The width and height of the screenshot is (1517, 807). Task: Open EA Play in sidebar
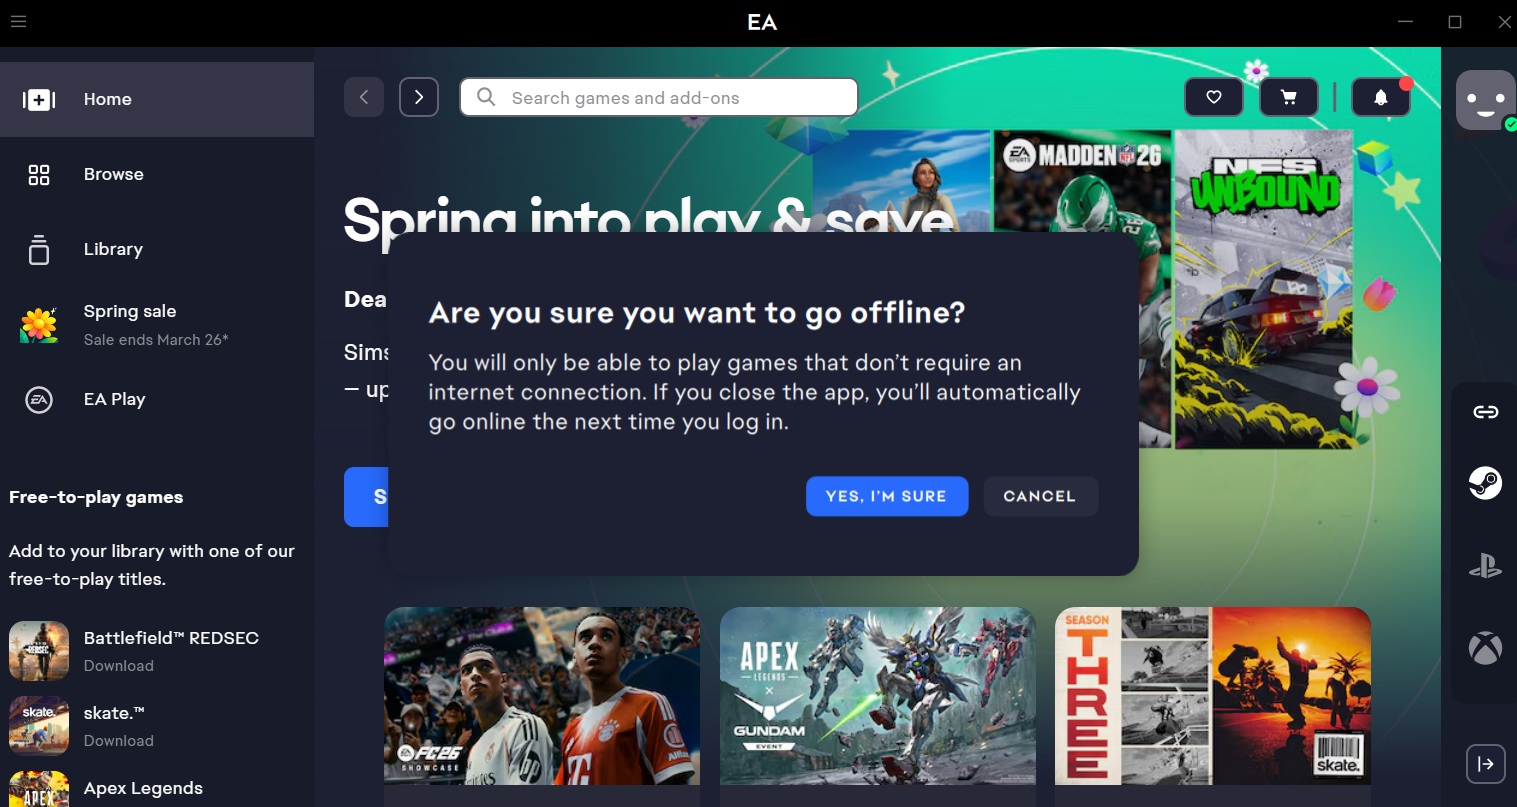click(157, 399)
